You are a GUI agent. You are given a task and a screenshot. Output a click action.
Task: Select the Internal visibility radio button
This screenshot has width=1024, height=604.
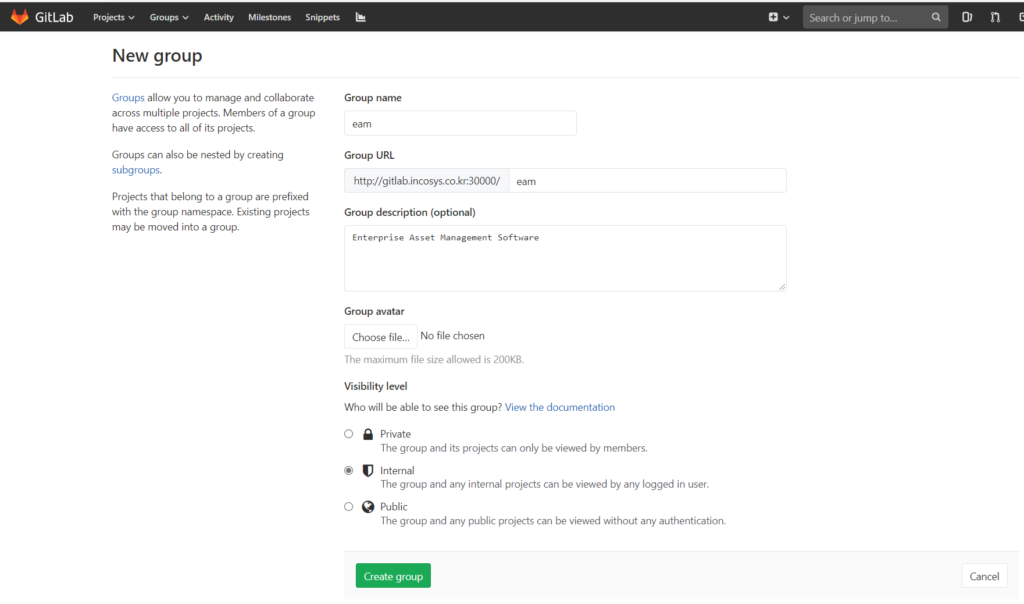(349, 470)
